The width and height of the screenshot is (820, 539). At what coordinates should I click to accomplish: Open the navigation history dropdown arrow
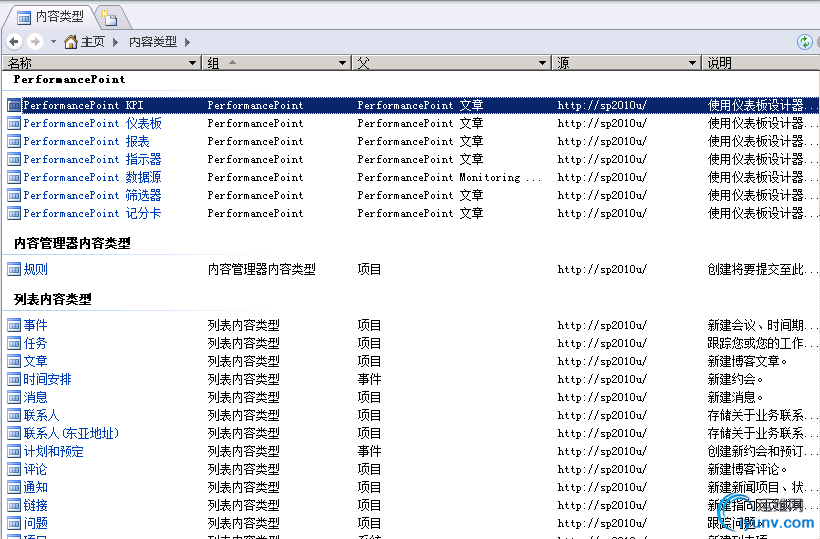click(x=53, y=41)
